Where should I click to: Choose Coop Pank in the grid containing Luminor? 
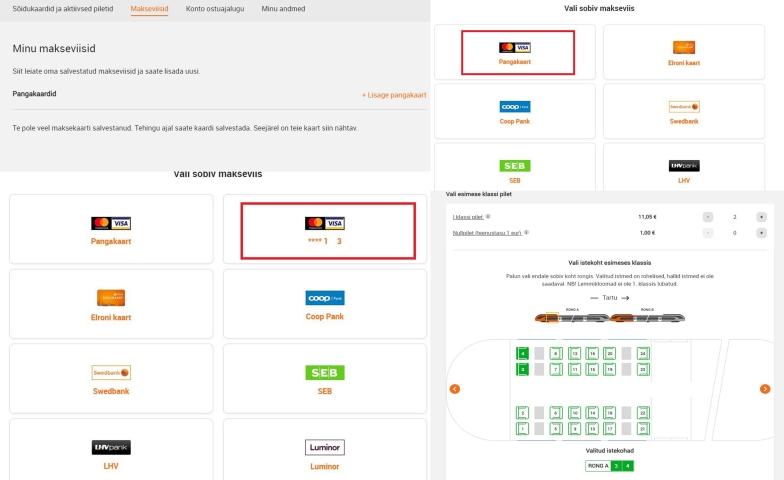tap(325, 304)
